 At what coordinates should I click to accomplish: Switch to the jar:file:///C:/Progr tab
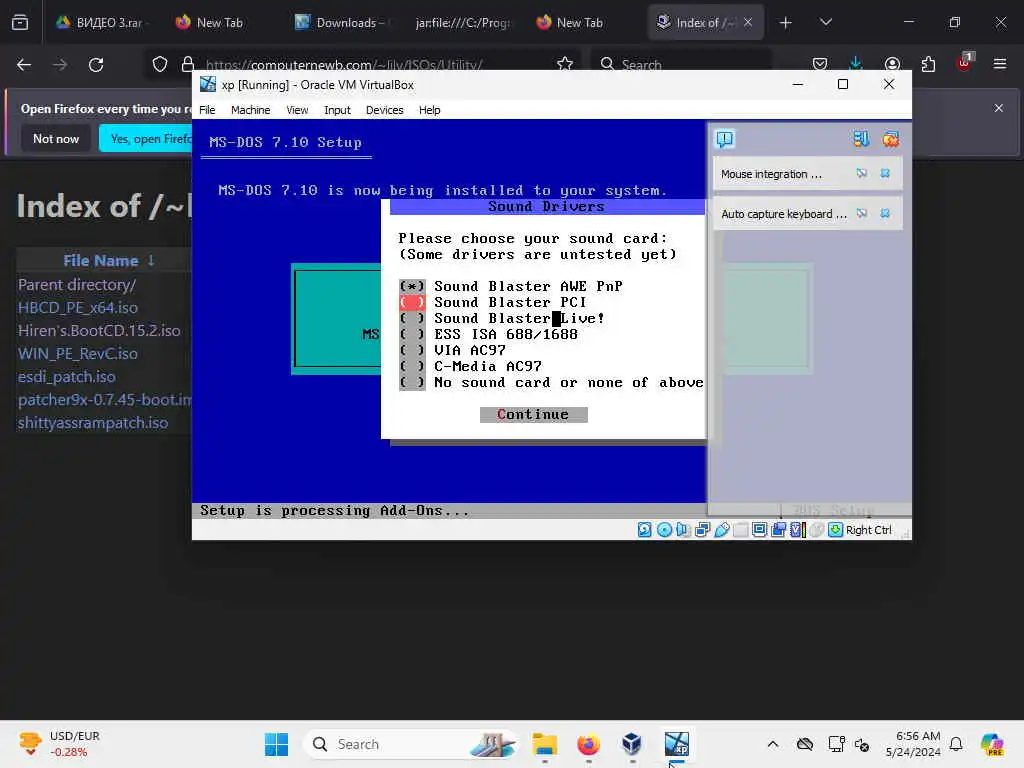(462, 22)
